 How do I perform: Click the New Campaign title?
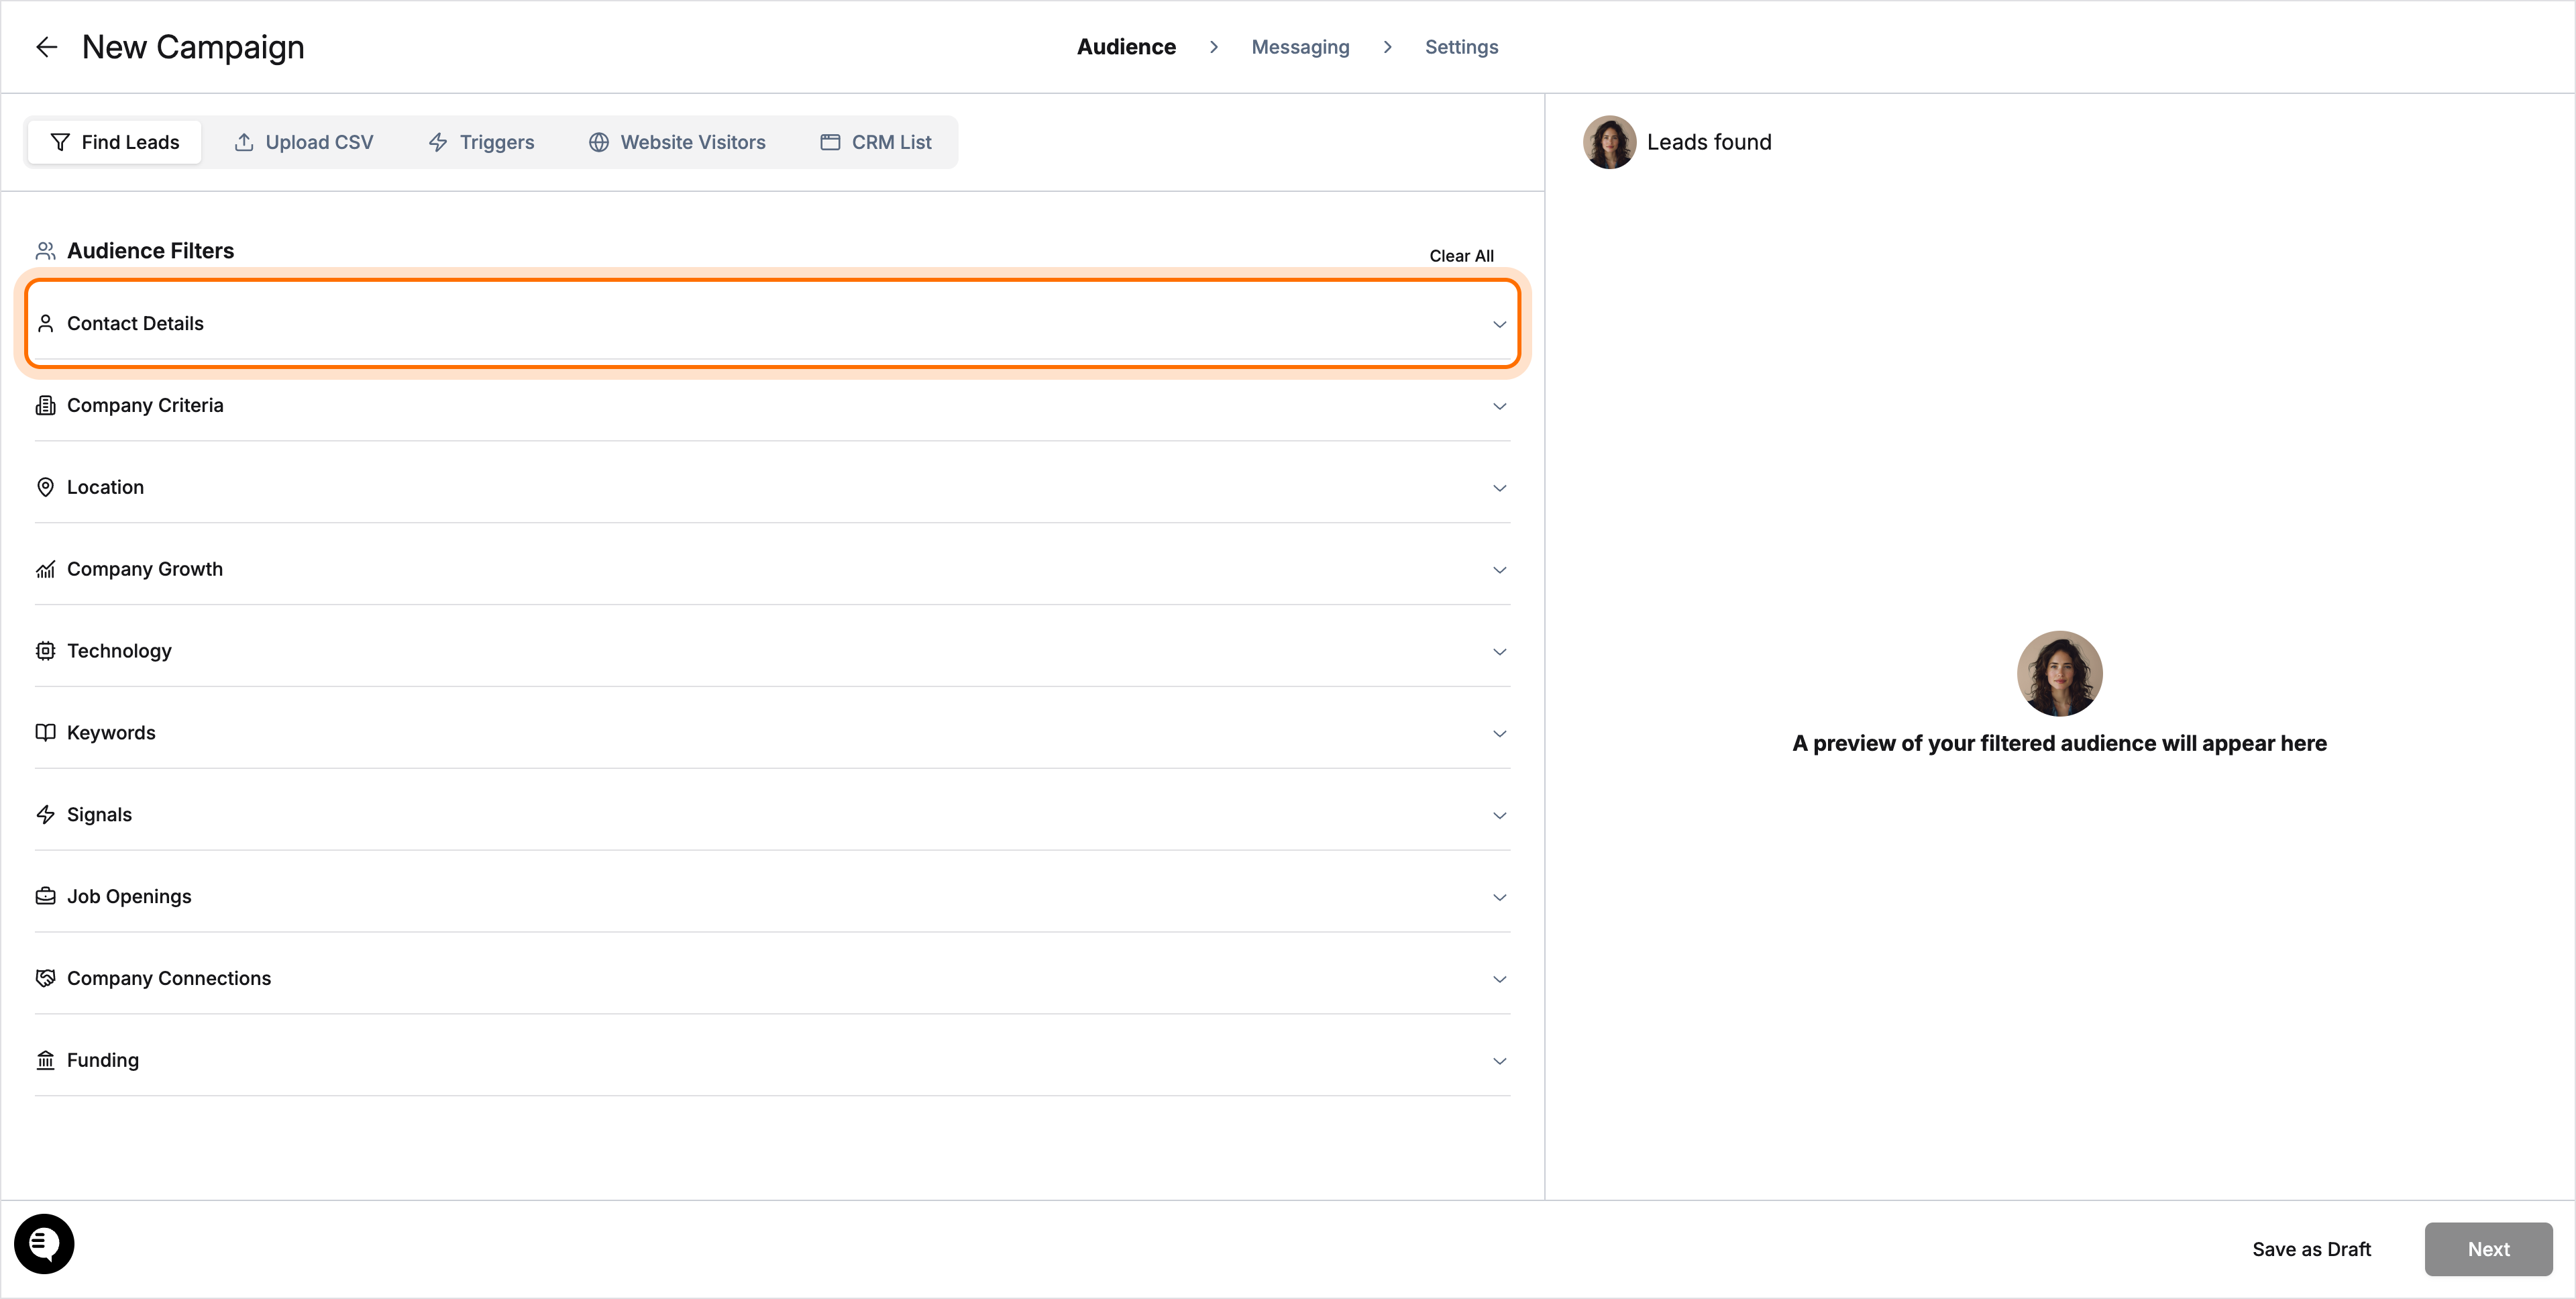point(193,47)
